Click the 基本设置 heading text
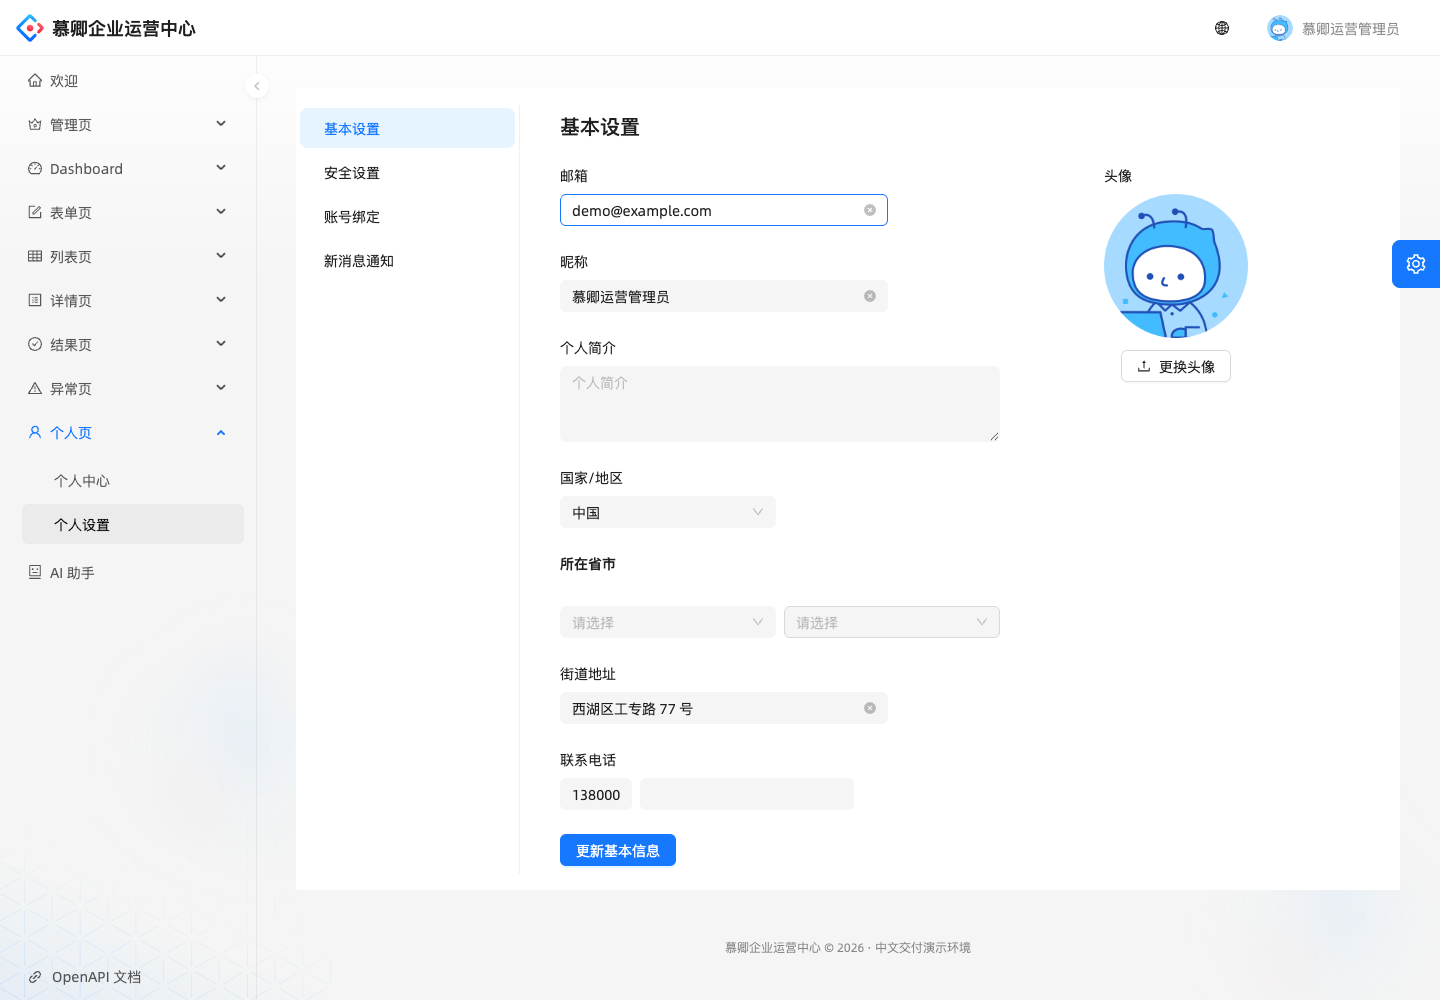This screenshot has height=1000, width=1440. click(x=600, y=127)
